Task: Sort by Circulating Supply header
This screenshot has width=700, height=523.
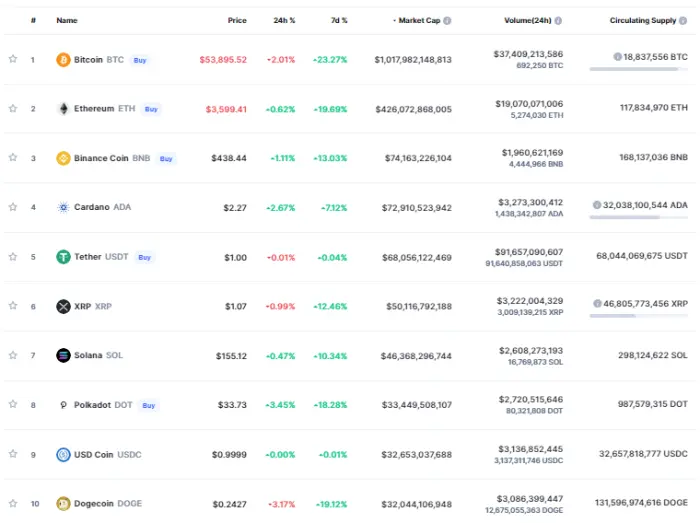Action: click(x=643, y=21)
